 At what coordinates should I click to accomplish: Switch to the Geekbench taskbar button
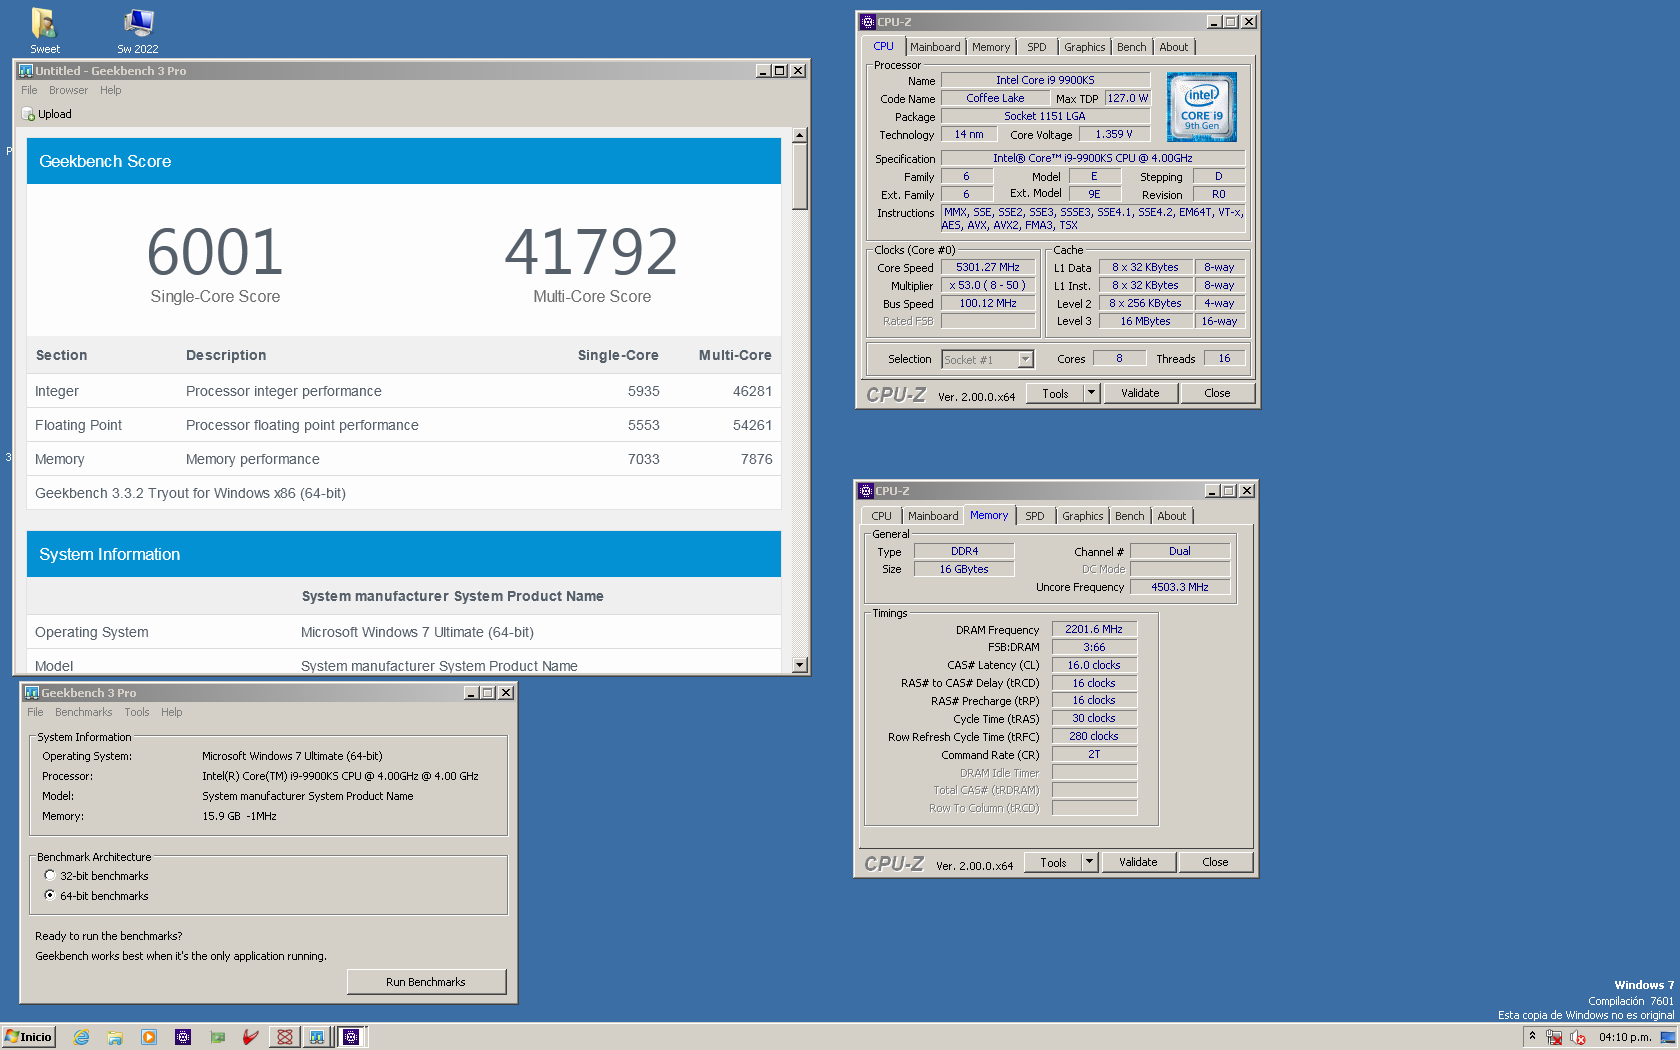point(317,1037)
